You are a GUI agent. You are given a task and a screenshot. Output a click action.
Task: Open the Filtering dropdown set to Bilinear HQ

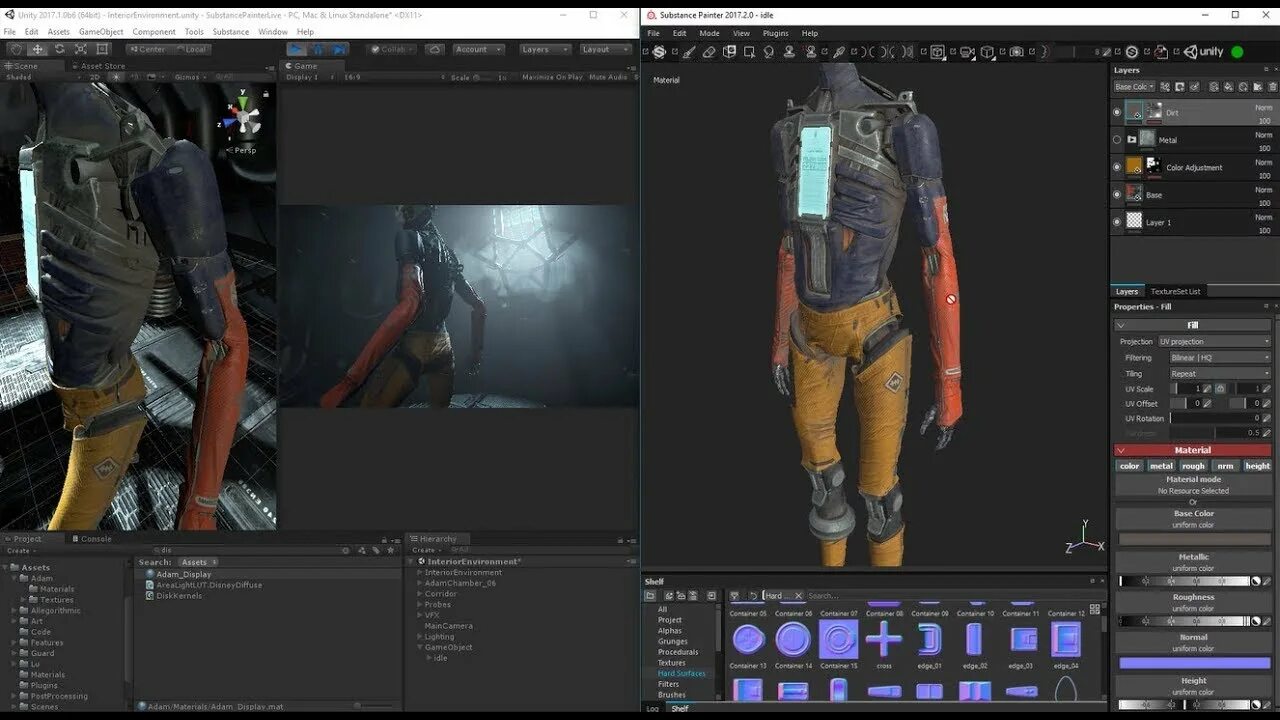click(1220, 357)
